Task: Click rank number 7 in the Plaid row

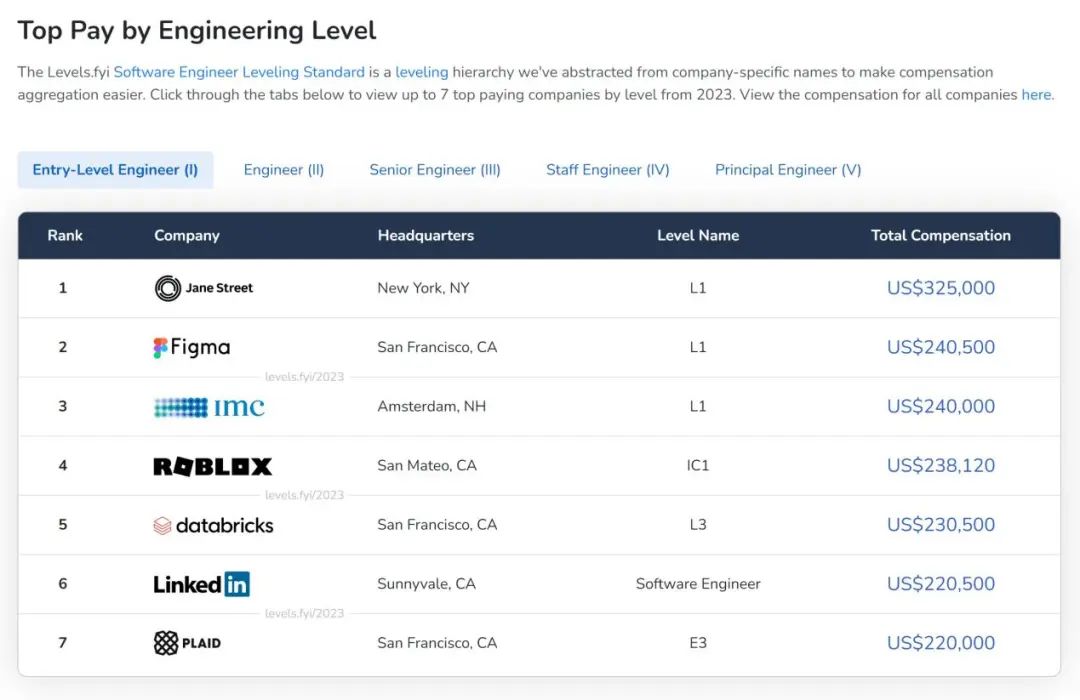Action: [x=63, y=643]
